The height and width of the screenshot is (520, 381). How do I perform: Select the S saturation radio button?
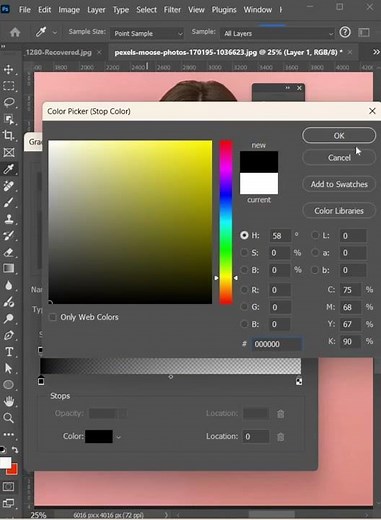244,253
